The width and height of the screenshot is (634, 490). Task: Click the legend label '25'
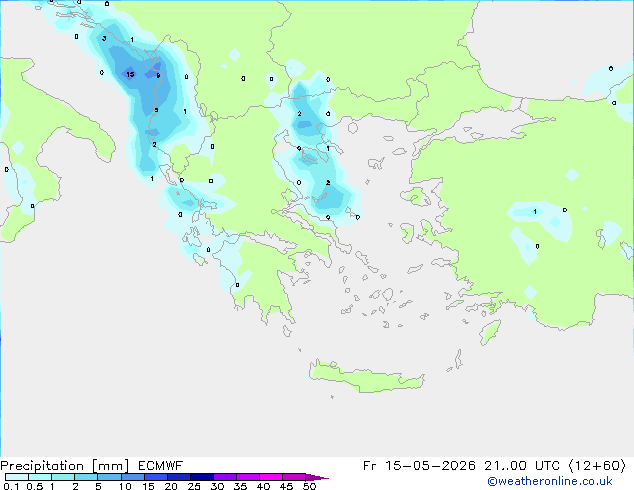194,486
